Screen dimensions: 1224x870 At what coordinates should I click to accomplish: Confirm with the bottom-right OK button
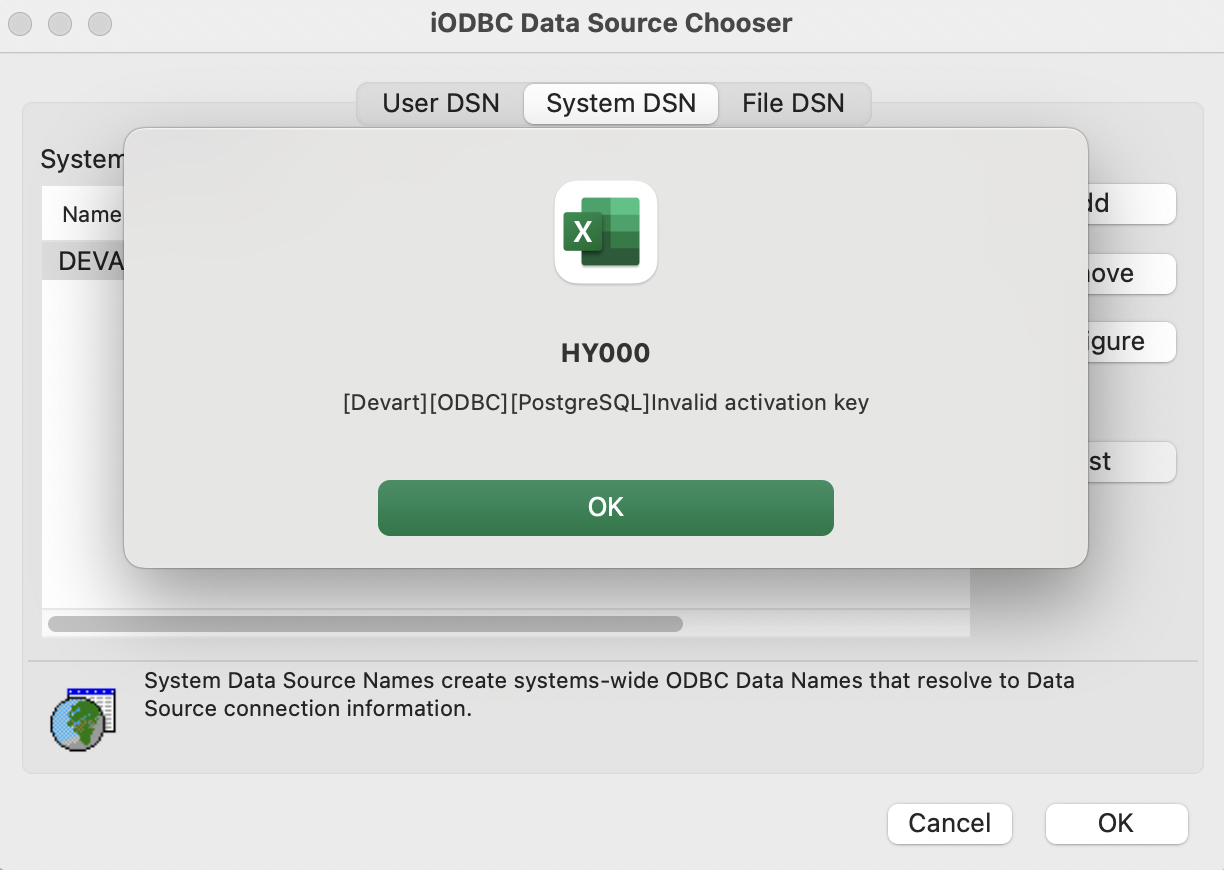1116,823
